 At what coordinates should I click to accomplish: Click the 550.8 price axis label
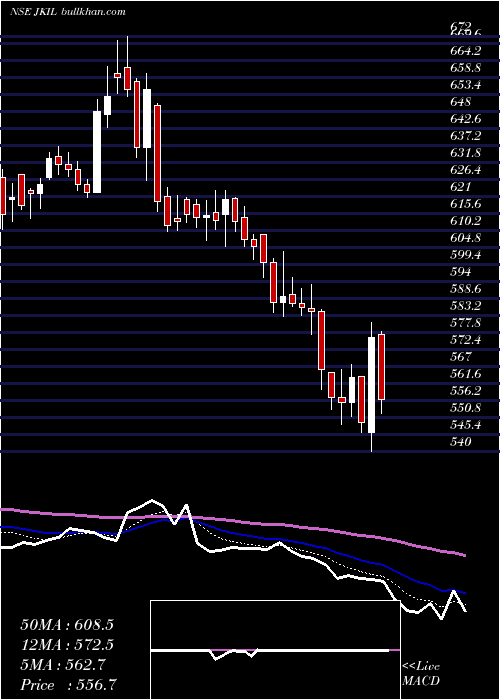tap(466, 408)
